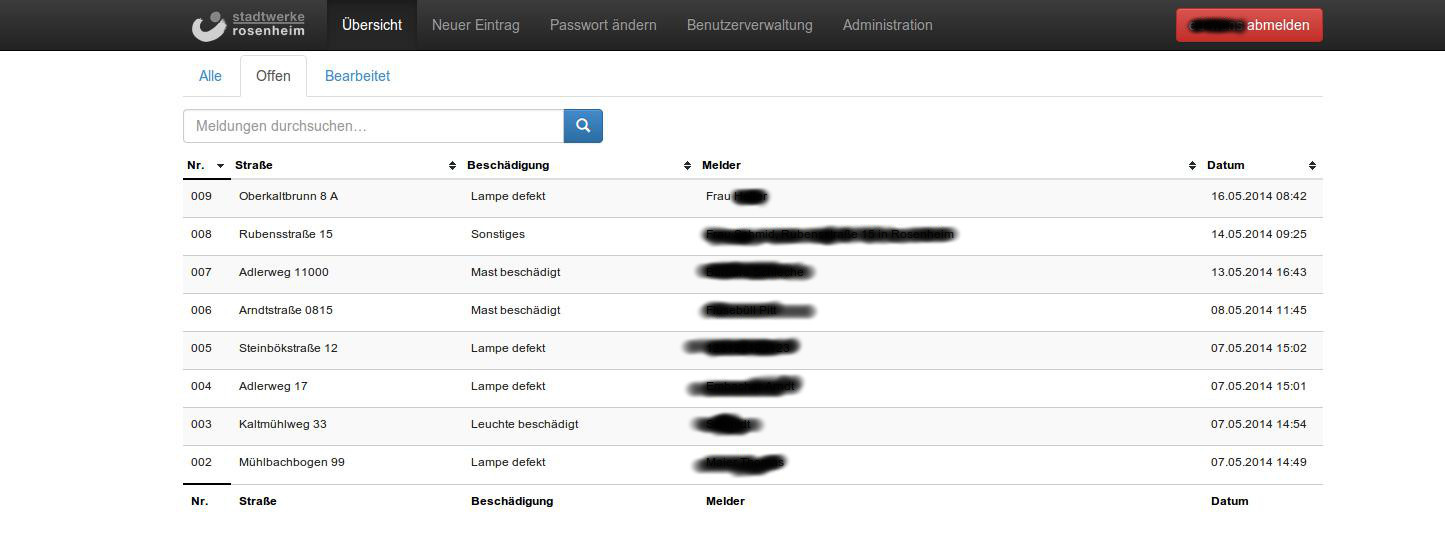The image size is (1445, 538).
Task: Open Passwort ändern page
Action: click(603, 25)
